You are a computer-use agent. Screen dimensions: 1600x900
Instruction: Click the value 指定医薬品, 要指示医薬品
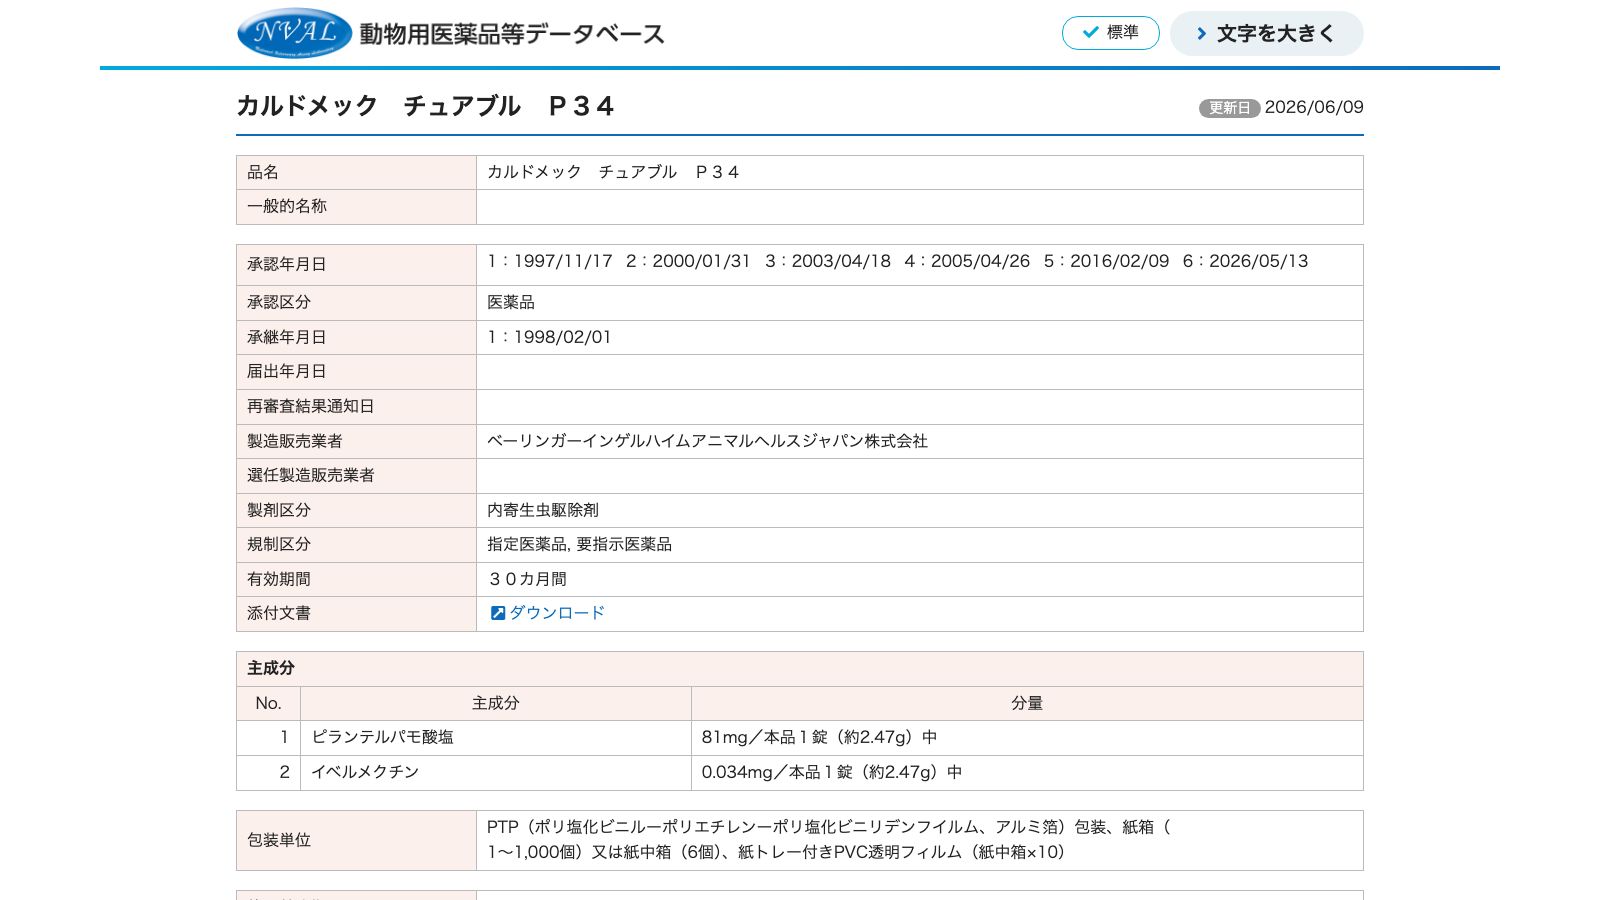click(579, 544)
